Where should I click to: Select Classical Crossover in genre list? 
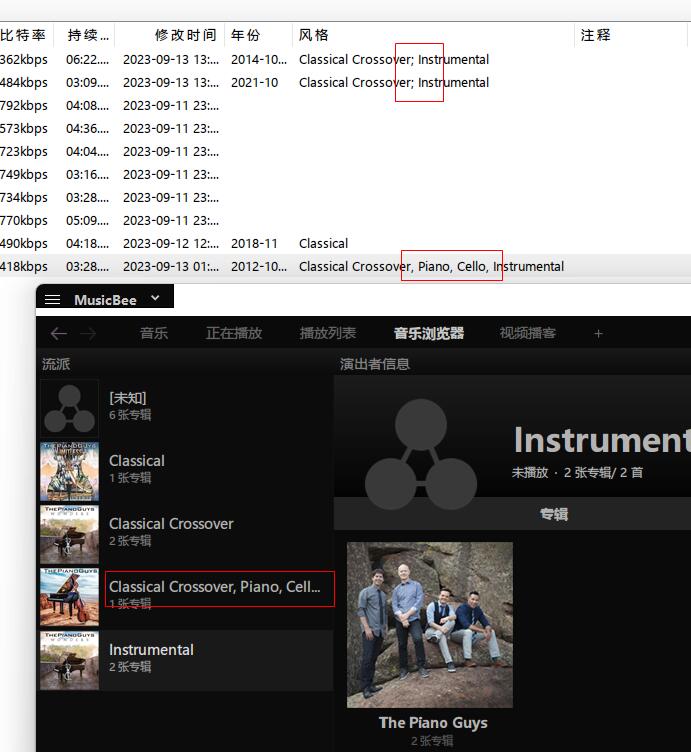[171, 524]
